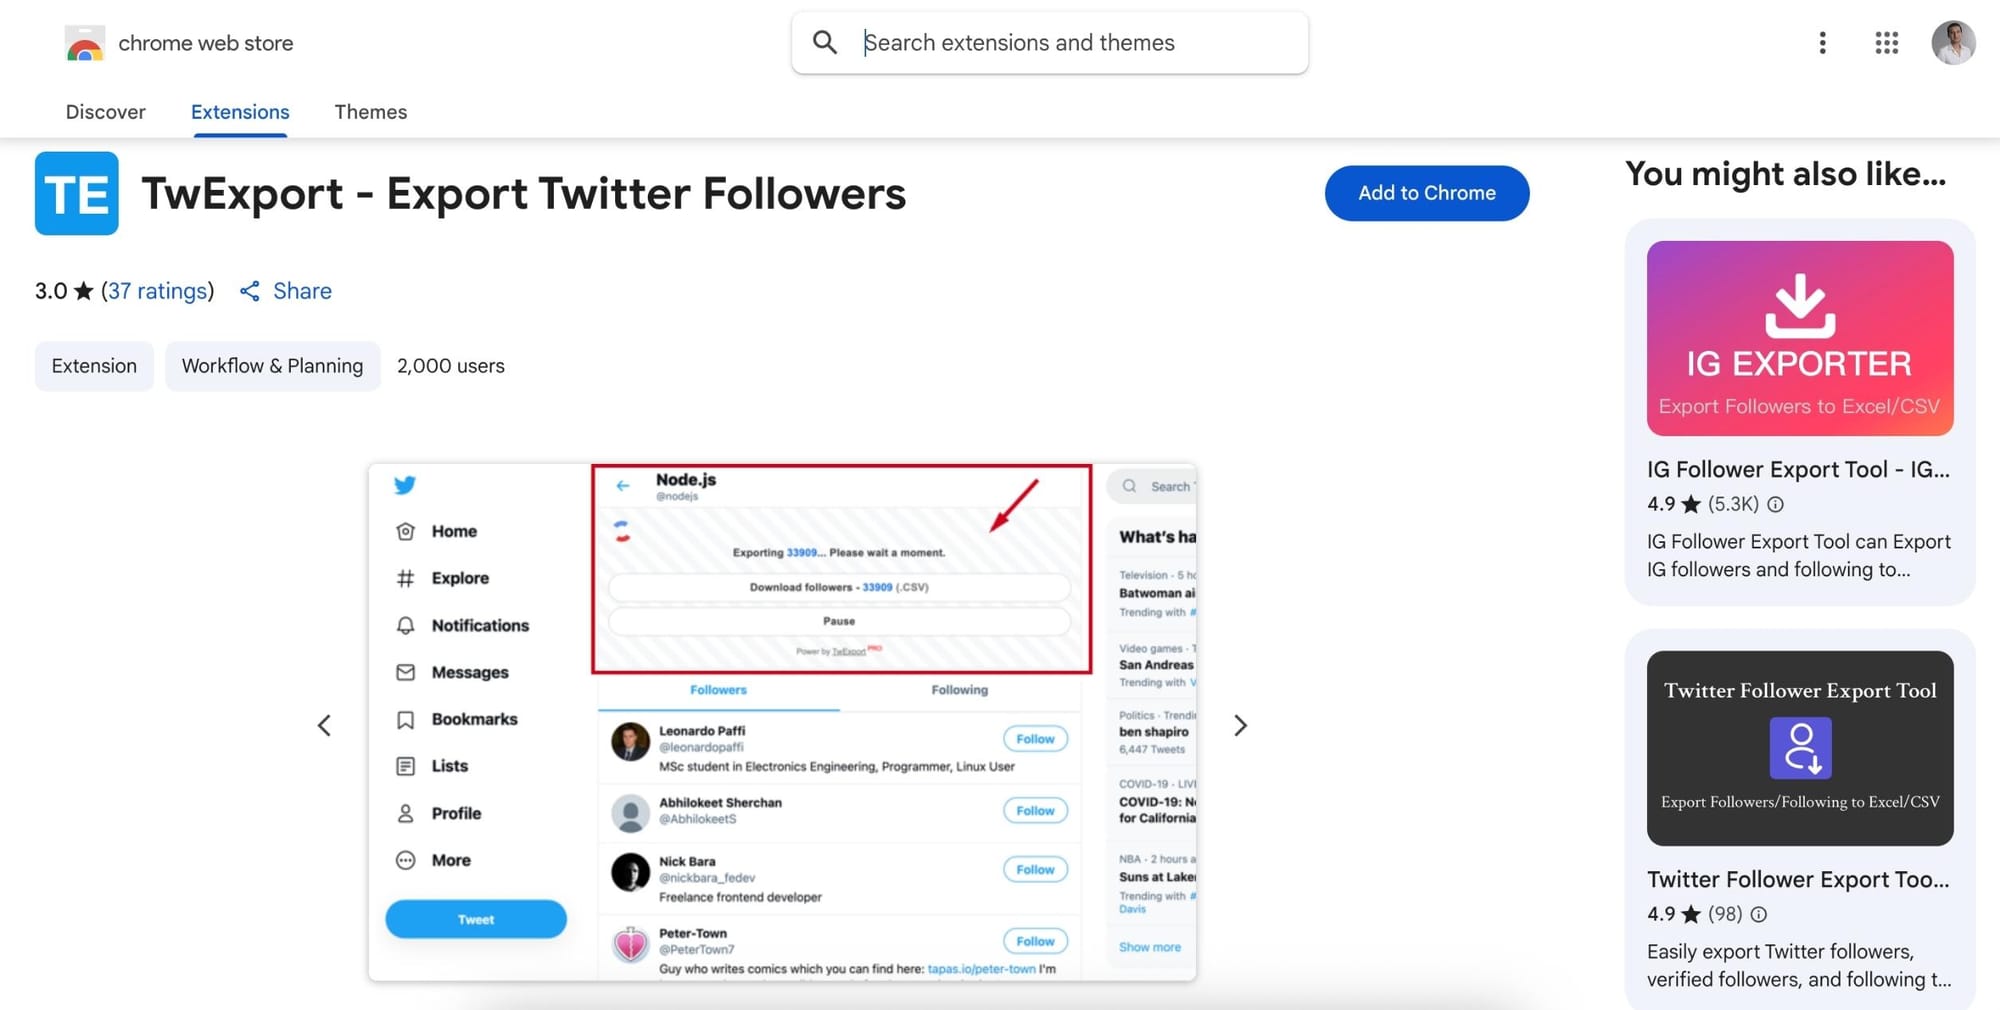2000x1010 pixels.
Task: Switch to the Discover tab
Action: point(105,112)
